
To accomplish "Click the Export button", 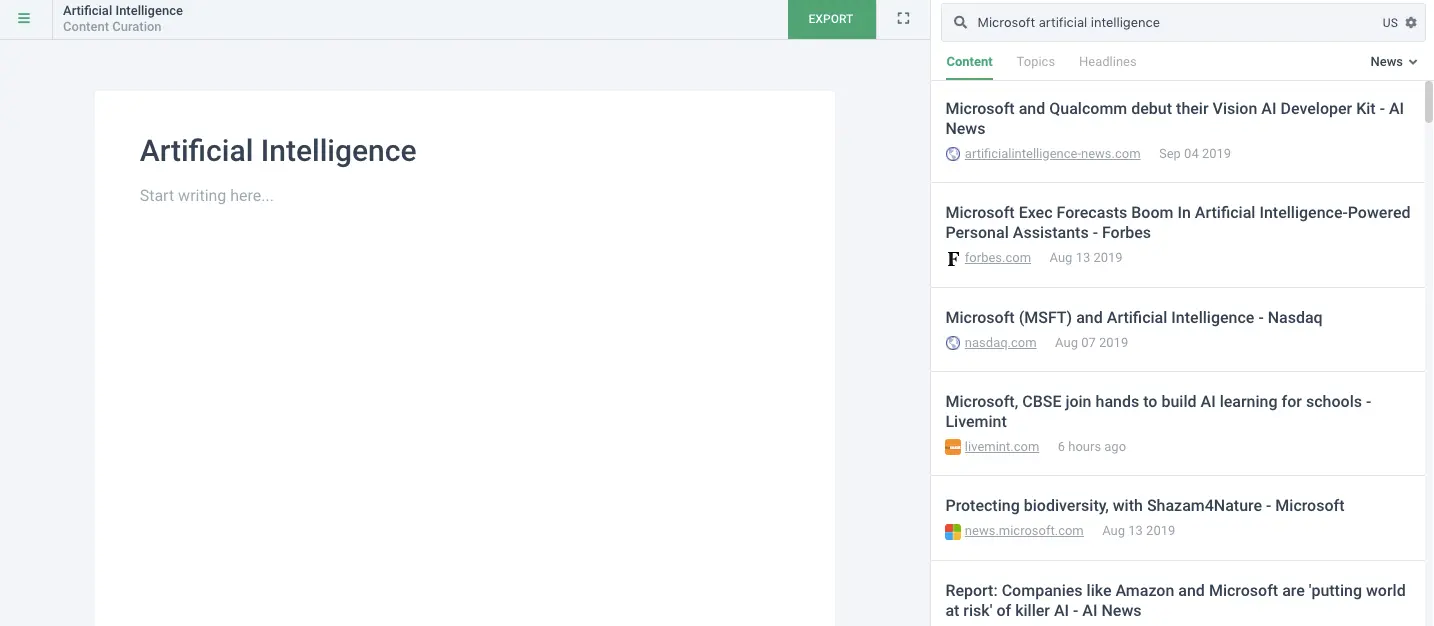I will pos(831,19).
